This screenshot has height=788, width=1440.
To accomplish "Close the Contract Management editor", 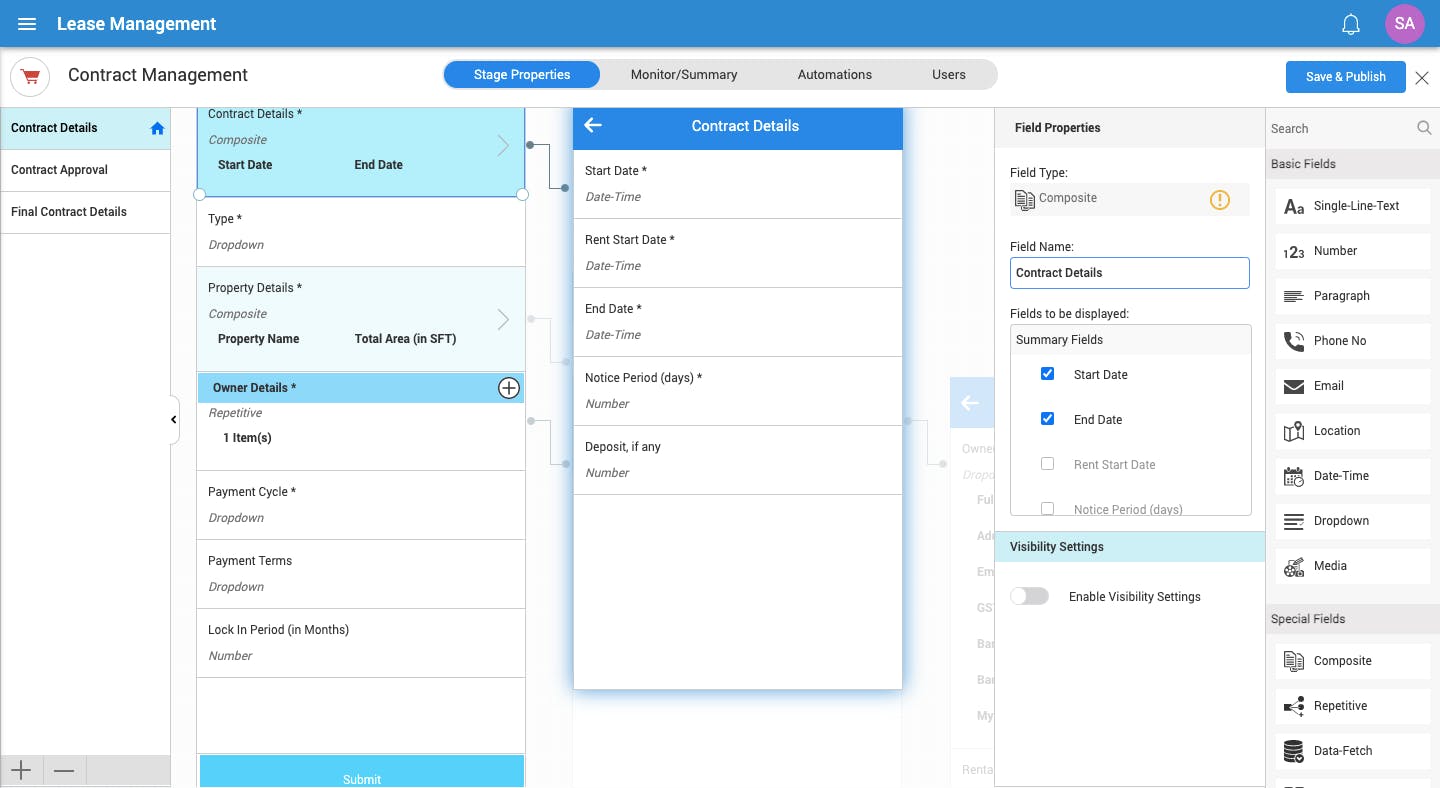I will 1422,77.
